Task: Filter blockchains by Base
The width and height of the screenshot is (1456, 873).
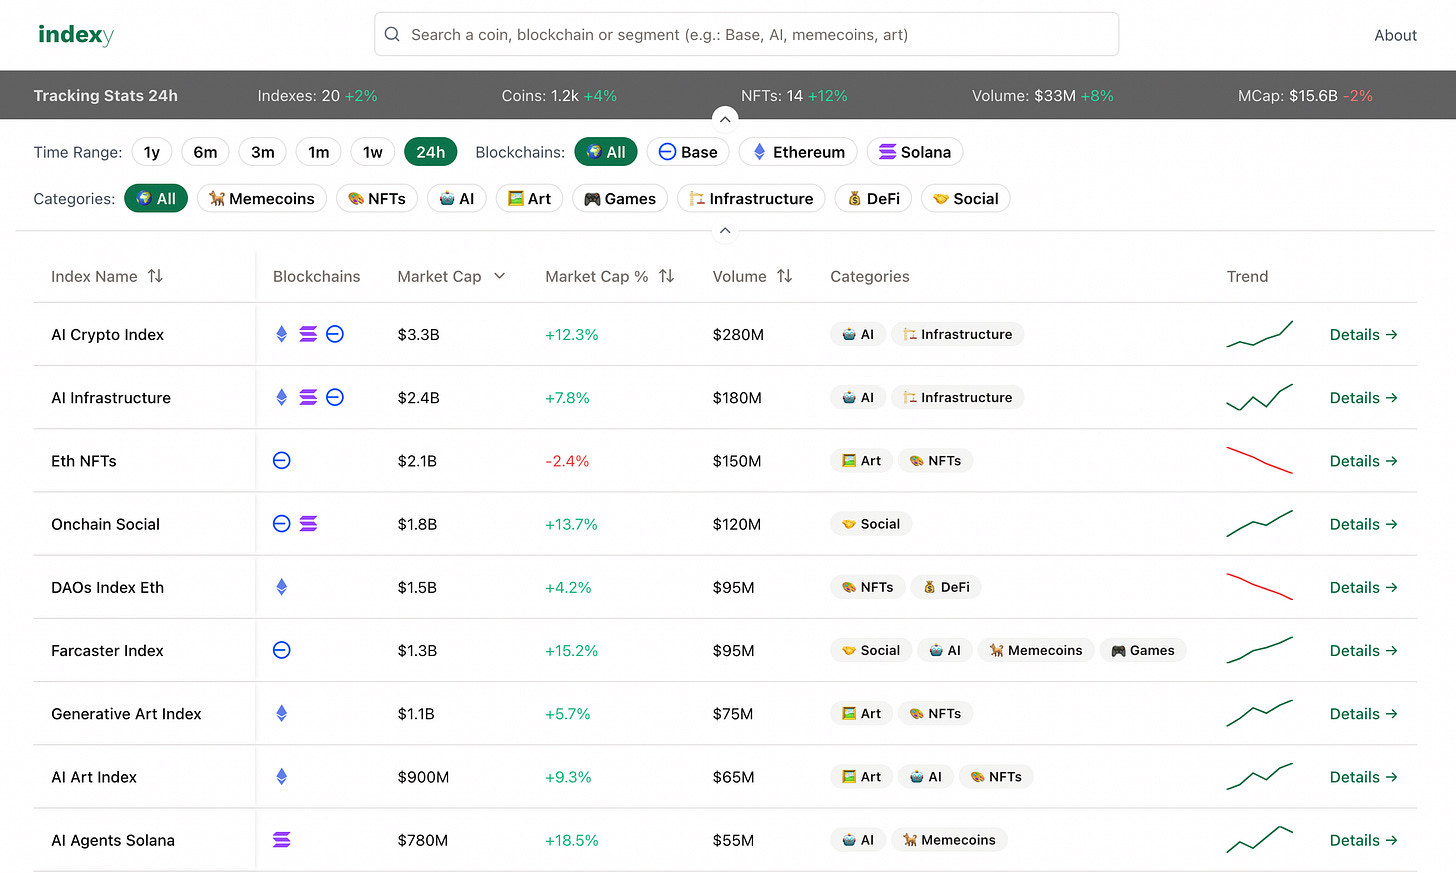Action: tap(688, 152)
